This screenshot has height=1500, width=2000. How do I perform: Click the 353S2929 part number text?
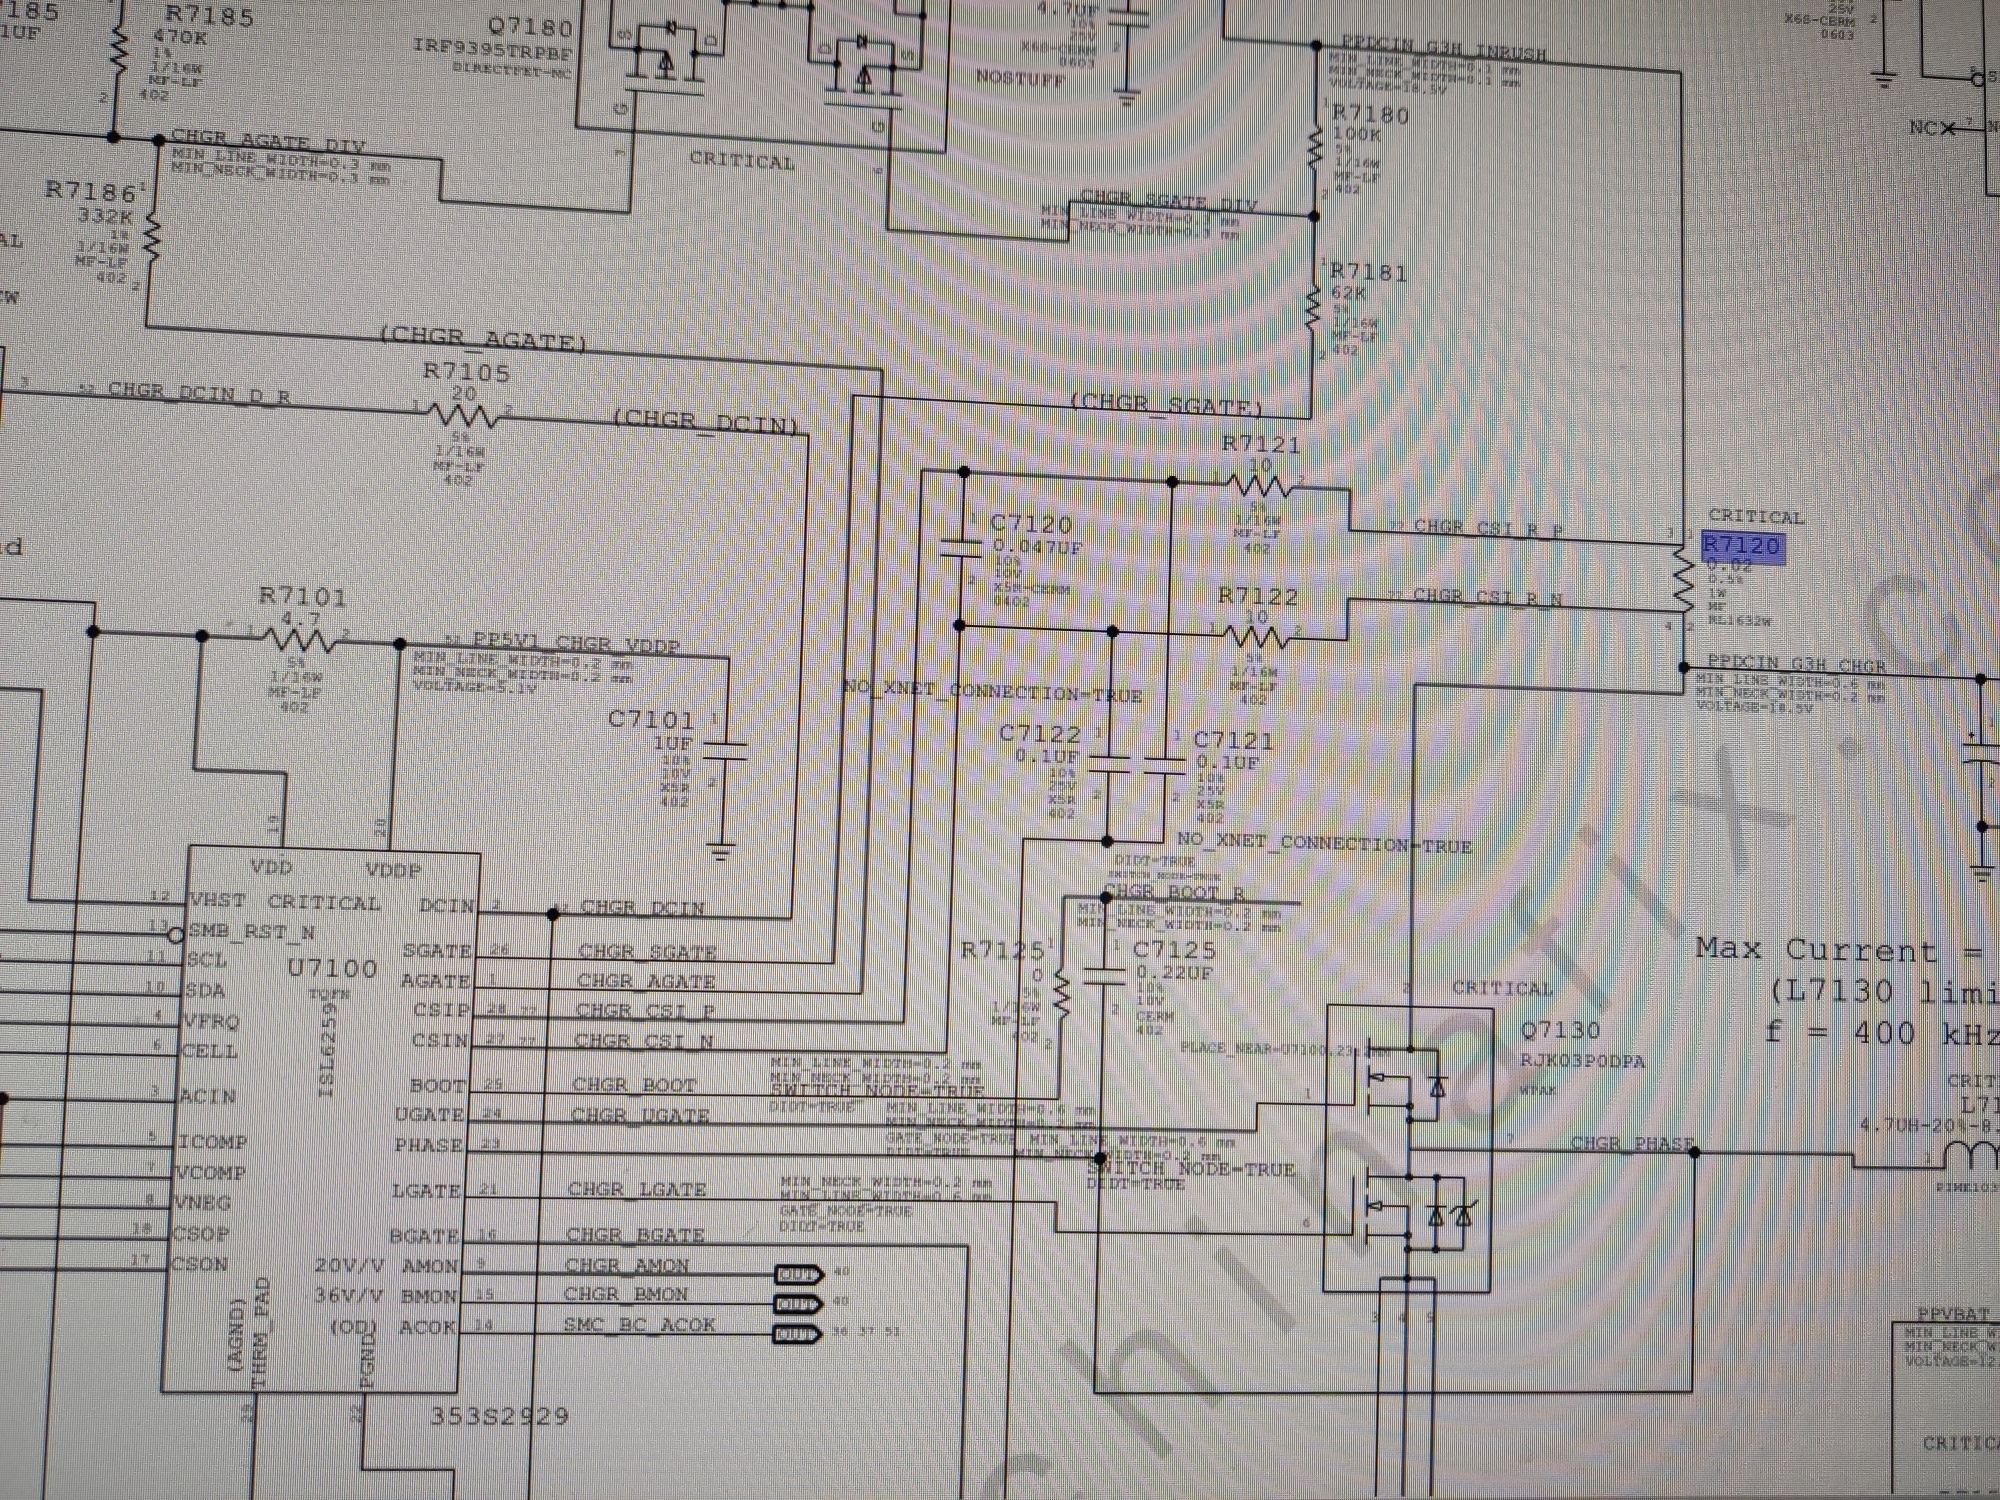500,1416
